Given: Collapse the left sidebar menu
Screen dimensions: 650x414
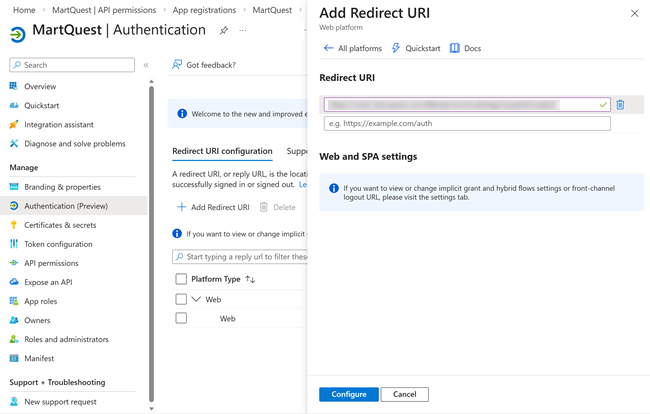Looking at the screenshot, I should coord(146,65).
